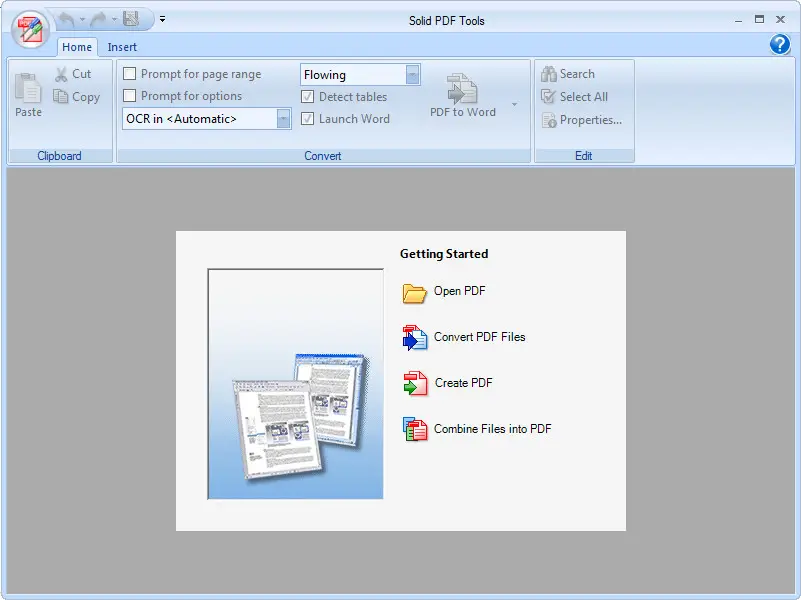801x600 pixels.
Task: Expand the PDF to Word split-button arrow
Action: click(x=514, y=104)
